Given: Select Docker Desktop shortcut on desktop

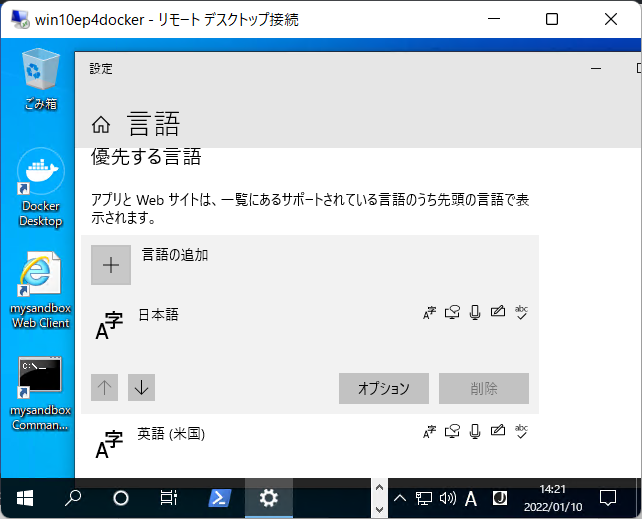Looking at the screenshot, I should point(41,187).
